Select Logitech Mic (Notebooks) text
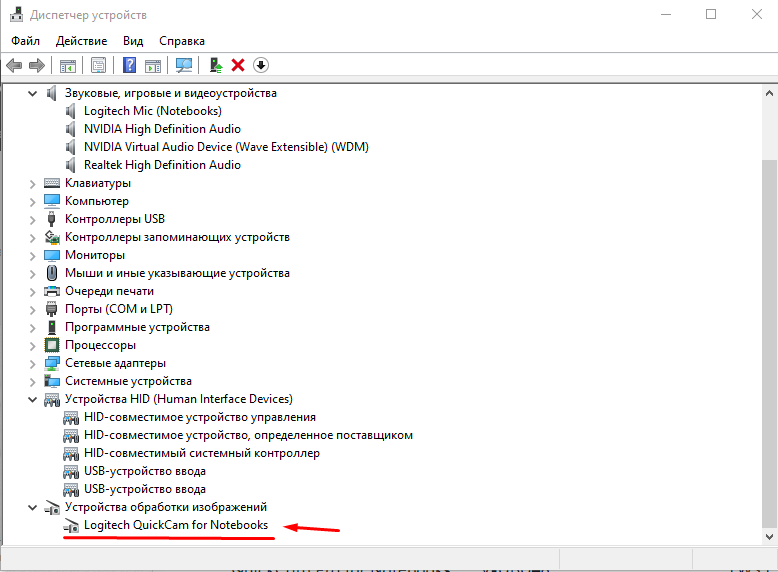 coord(153,111)
